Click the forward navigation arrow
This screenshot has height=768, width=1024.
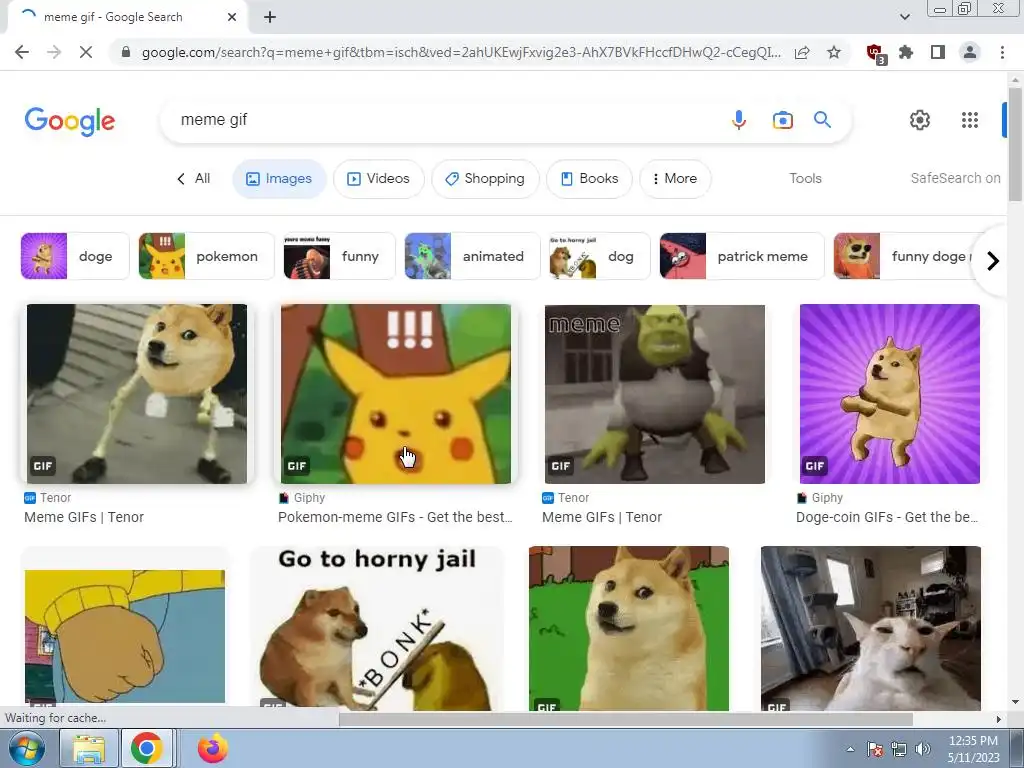point(54,52)
